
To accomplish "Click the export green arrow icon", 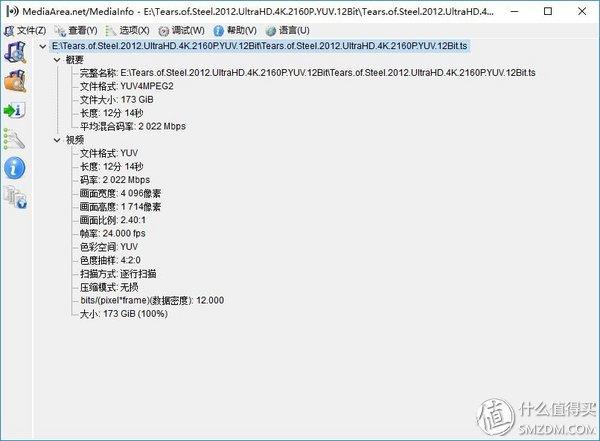I will (15, 111).
